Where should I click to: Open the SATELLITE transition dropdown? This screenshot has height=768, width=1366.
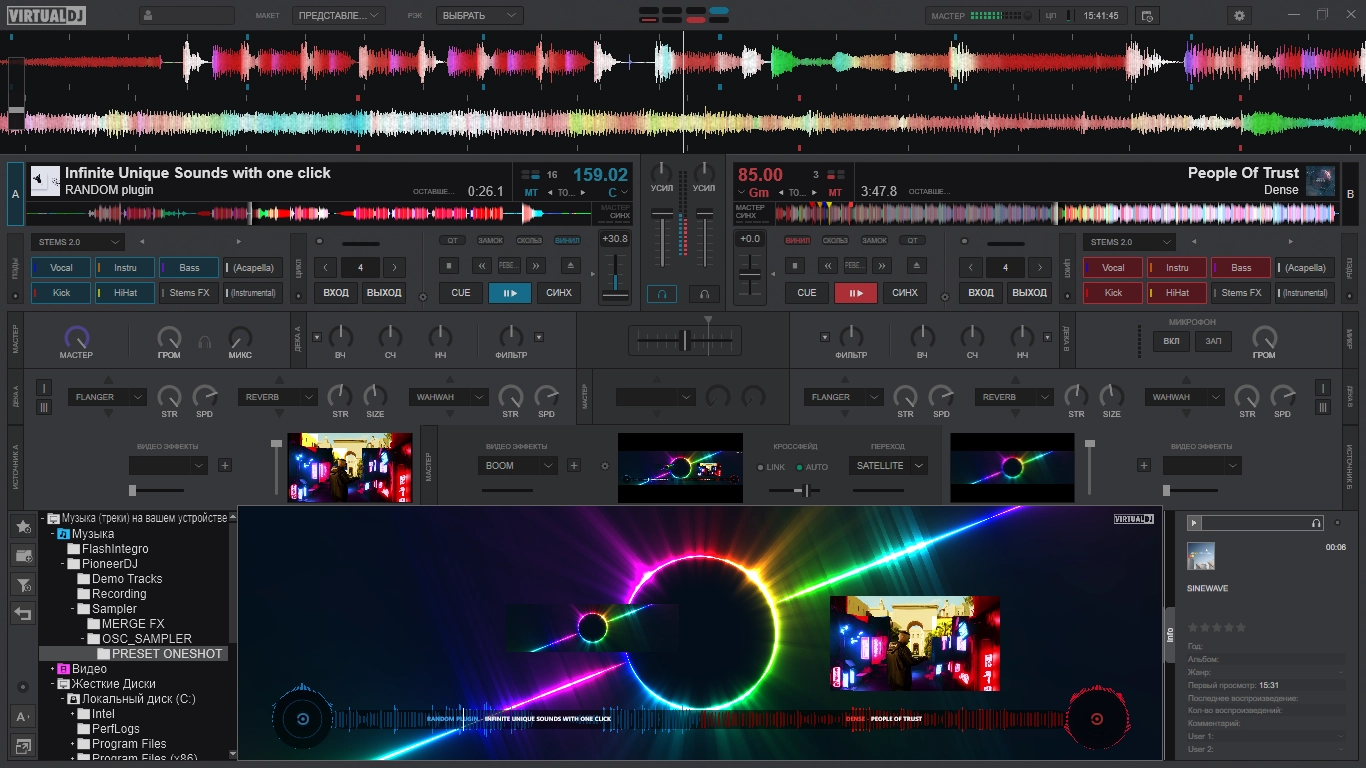click(887, 465)
